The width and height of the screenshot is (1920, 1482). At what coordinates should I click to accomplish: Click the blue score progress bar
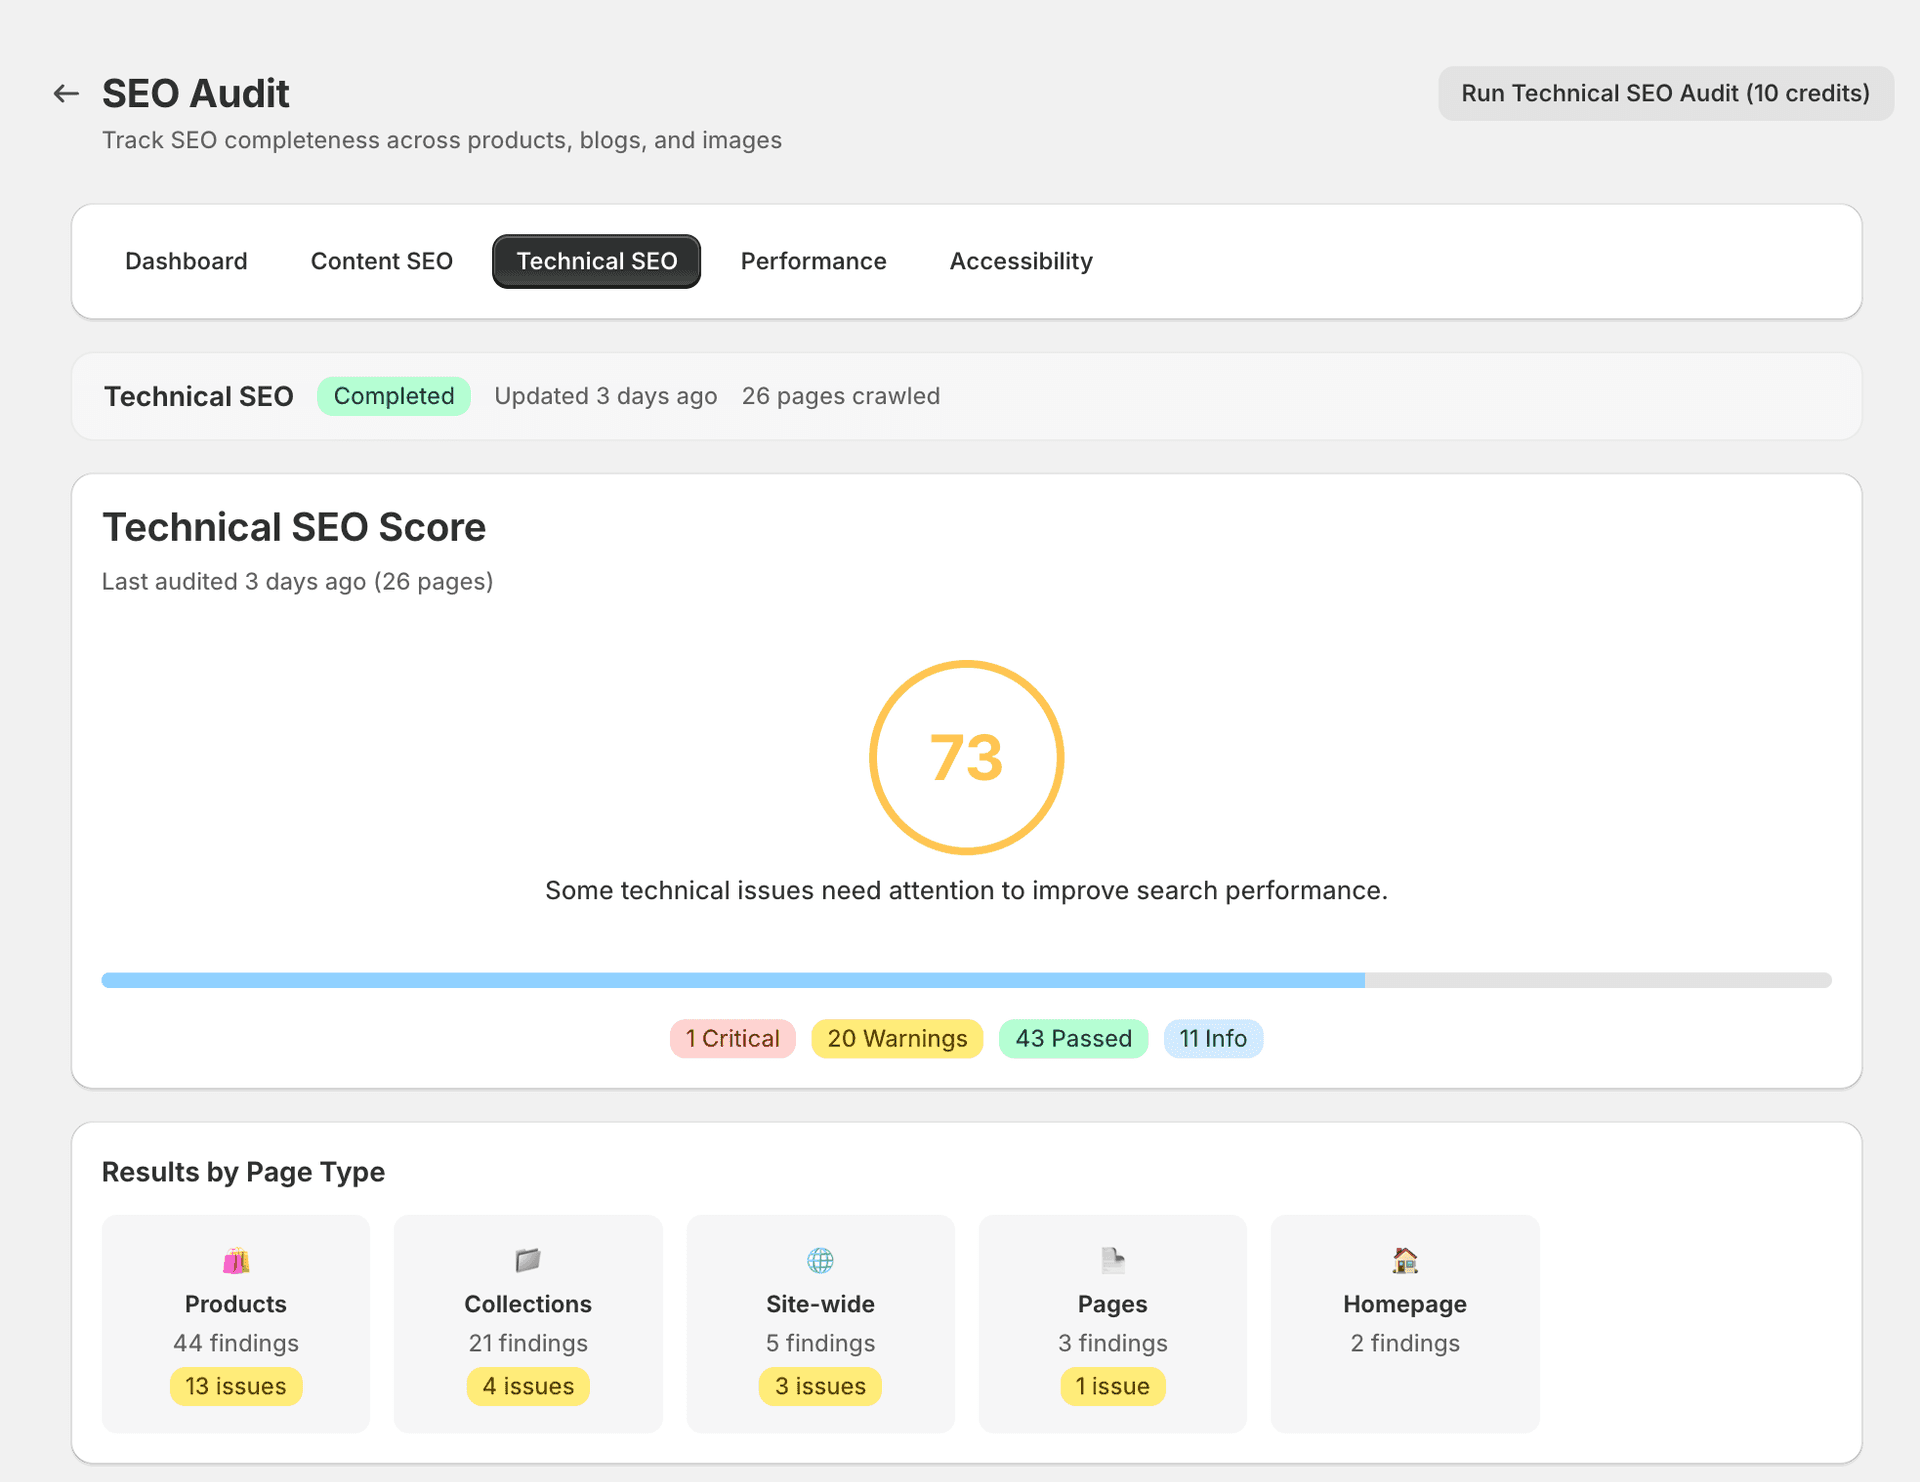[x=733, y=980]
